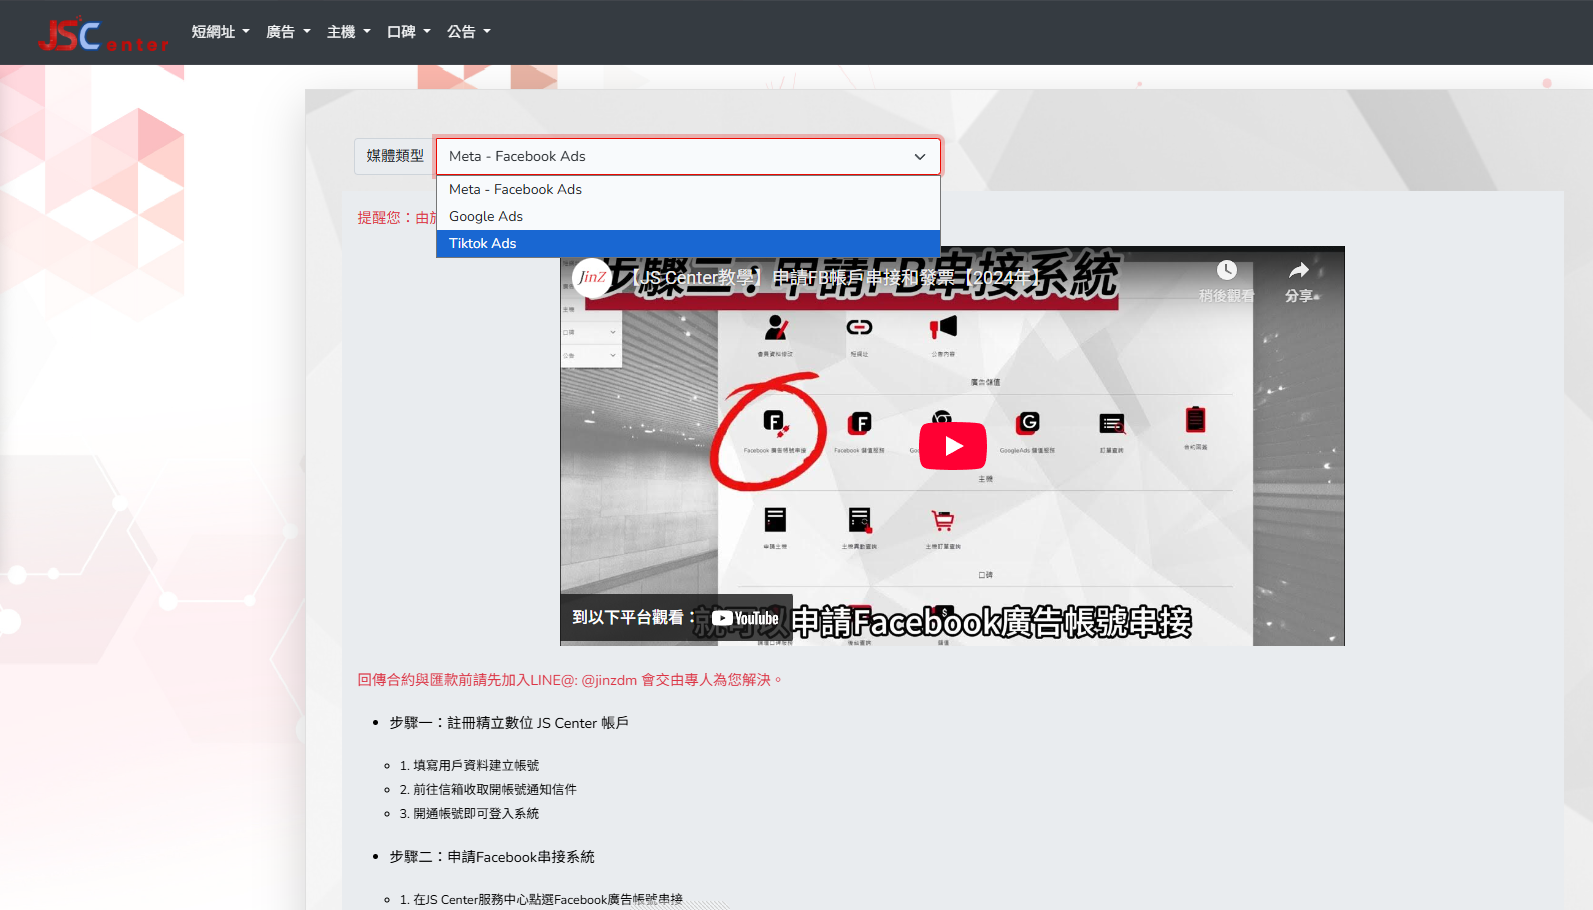Image resolution: width=1593 pixels, height=910 pixels.
Task: Expand the 主機 navigation dropdown
Action: click(348, 32)
